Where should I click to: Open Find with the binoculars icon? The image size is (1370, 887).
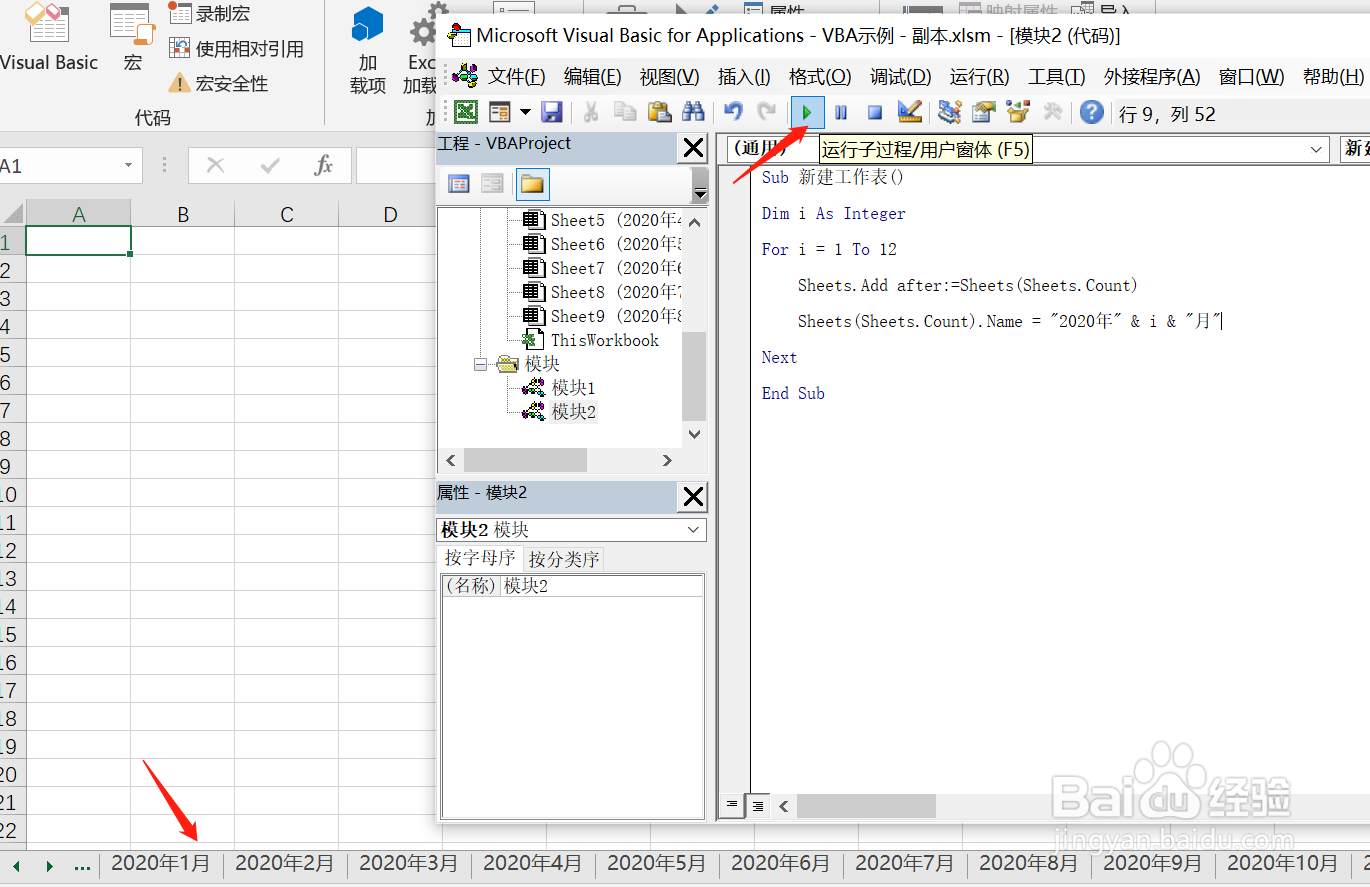[x=692, y=112]
